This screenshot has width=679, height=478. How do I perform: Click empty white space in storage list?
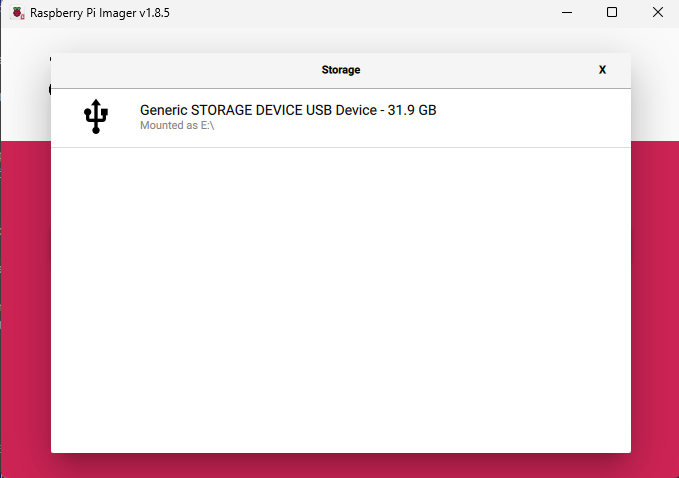coord(340,300)
